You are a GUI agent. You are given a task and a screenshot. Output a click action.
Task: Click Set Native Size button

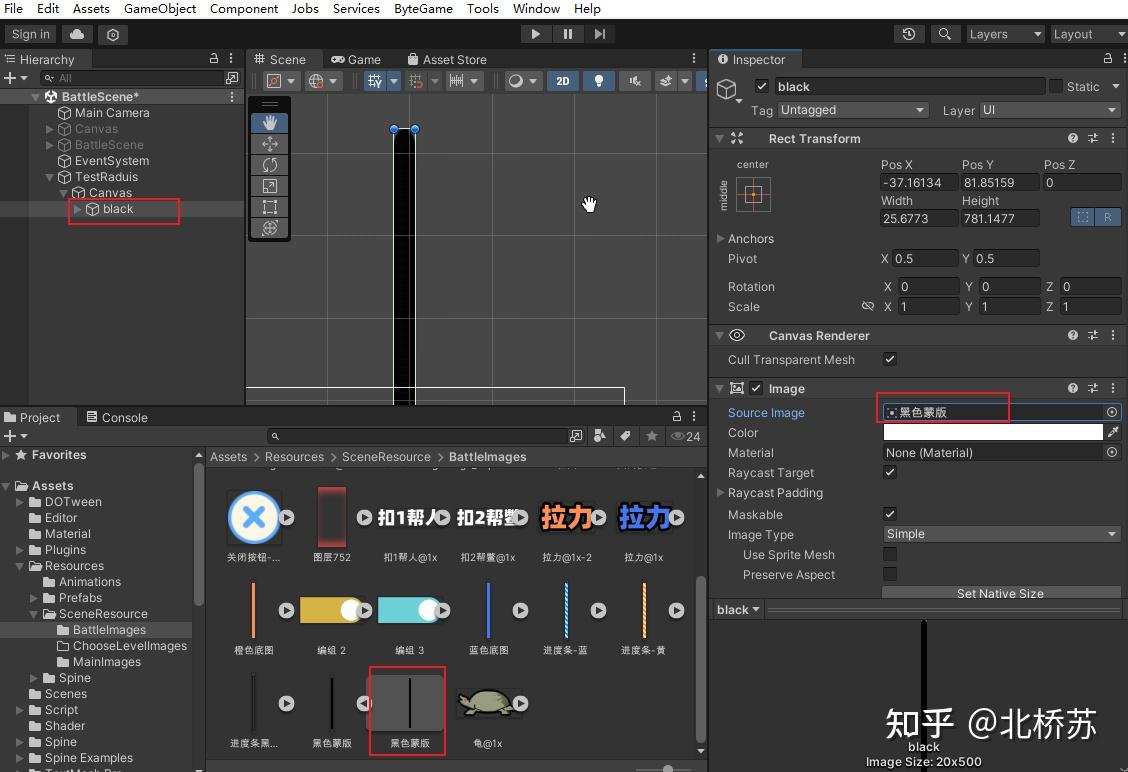[1001, 593]
